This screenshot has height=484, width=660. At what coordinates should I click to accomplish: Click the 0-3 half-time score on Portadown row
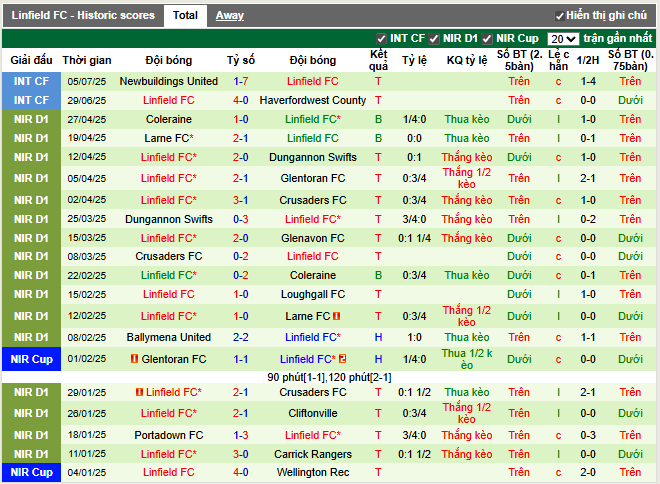588,435
